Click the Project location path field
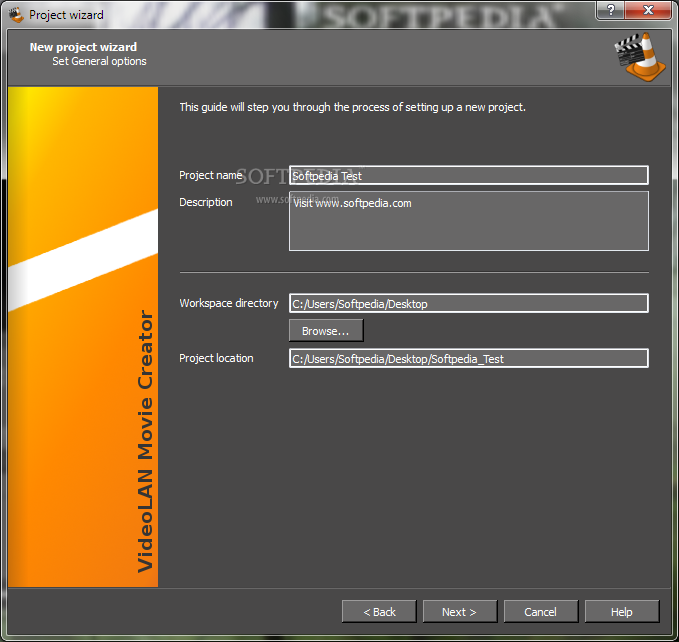679x642 pixels. (469, 358)
